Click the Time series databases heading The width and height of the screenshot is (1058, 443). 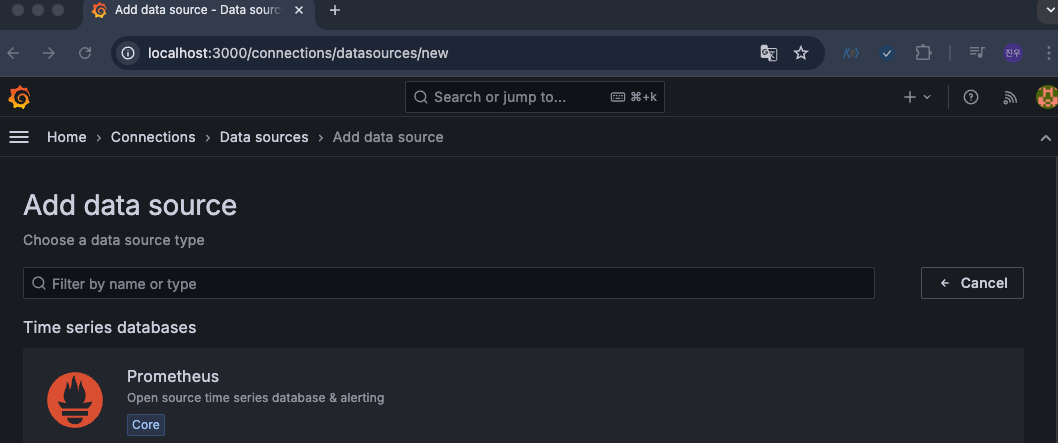click(110, 328)
